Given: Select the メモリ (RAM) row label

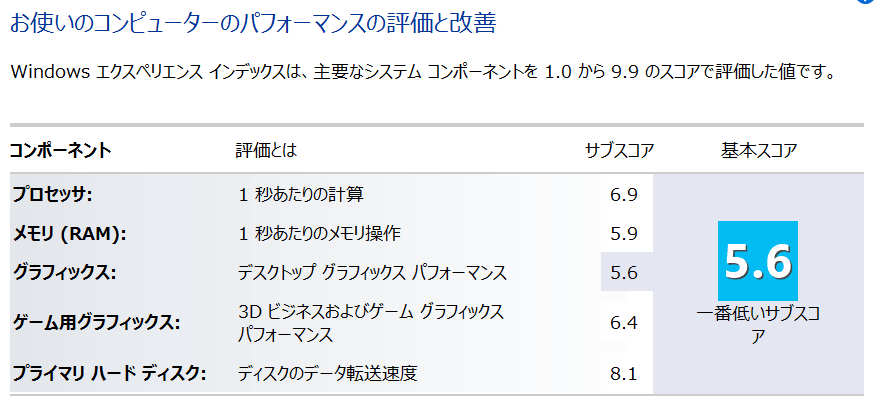Looking at the screenshot, I should click(x=69, y=233).
